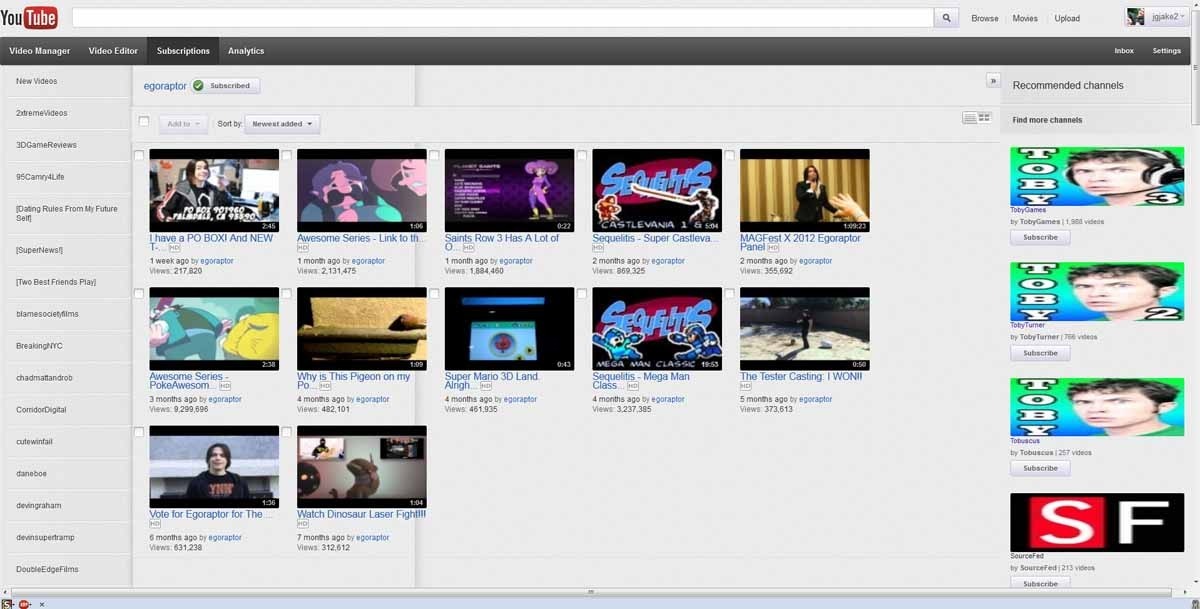
Task: Close the bottom add-on bar with the X
Action: pos(42,604)
